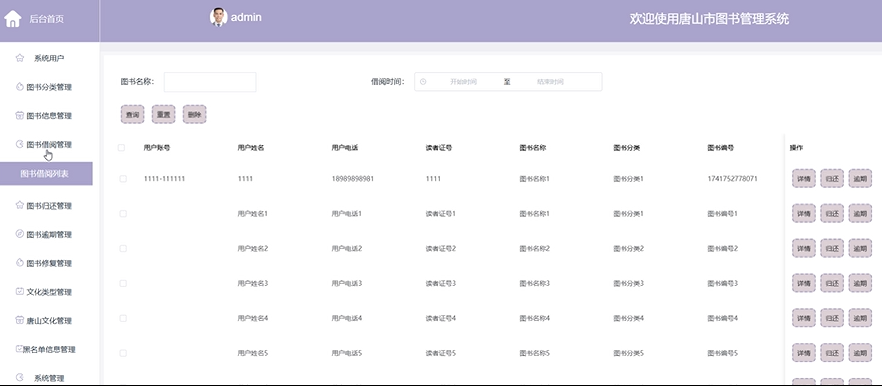882x386 pixels.
Task: Click the 读者证号 column header
Action: click(439, 148)
